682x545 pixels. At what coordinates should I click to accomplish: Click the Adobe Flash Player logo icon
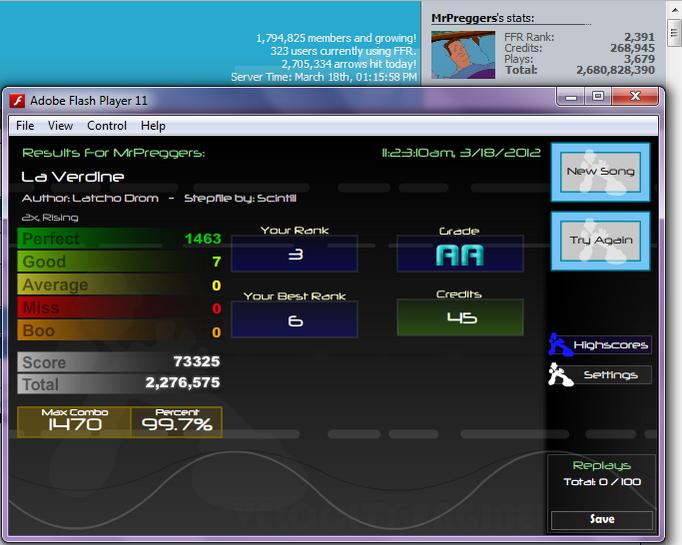pyautogui.click(x=17, y=101)
